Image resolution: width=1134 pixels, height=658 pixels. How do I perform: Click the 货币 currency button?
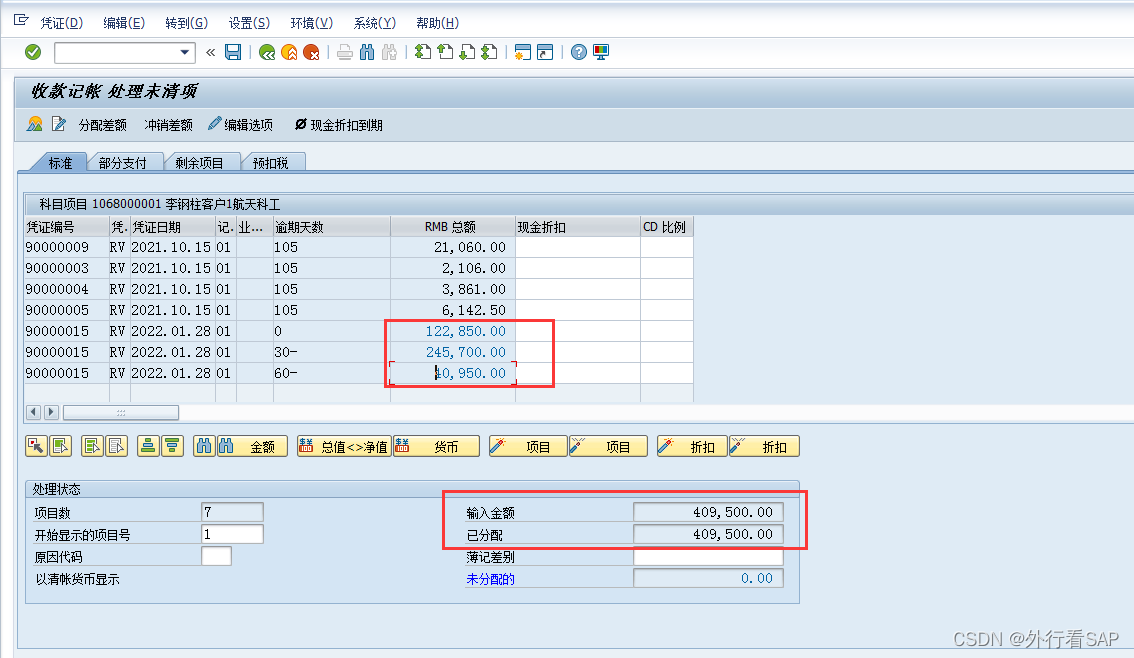tap(436, 446)
